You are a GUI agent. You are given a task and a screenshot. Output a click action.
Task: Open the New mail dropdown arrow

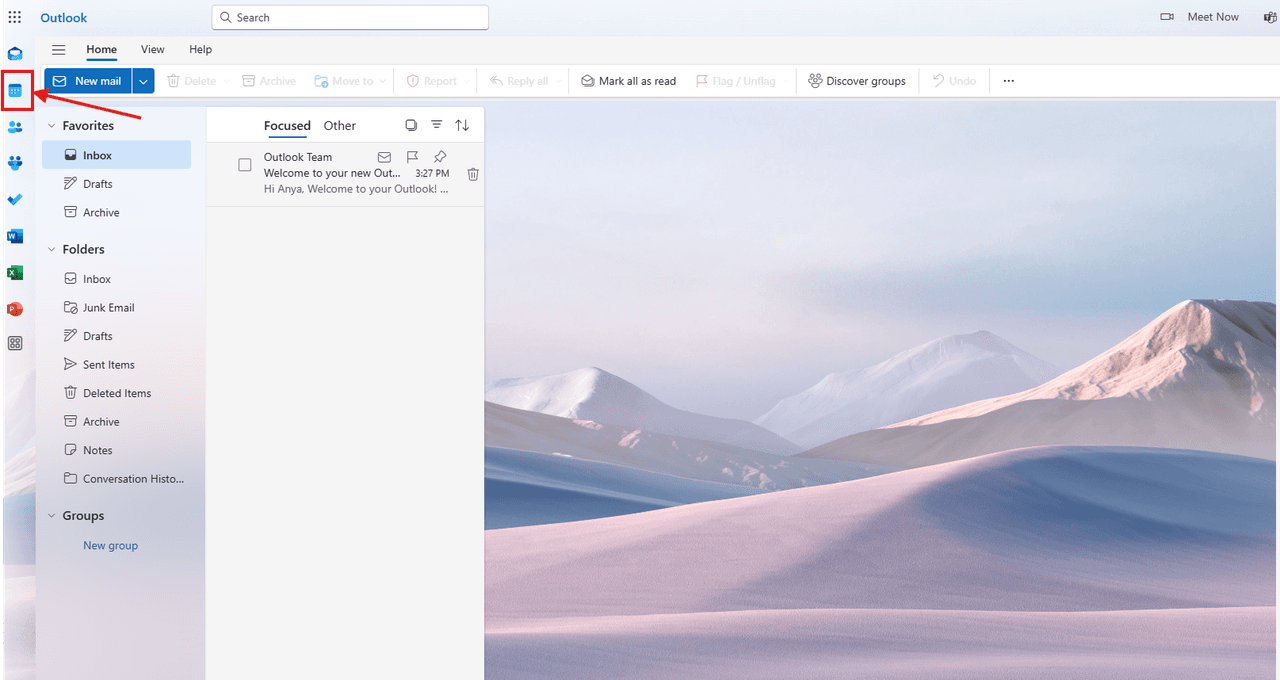tap(142, 80)
